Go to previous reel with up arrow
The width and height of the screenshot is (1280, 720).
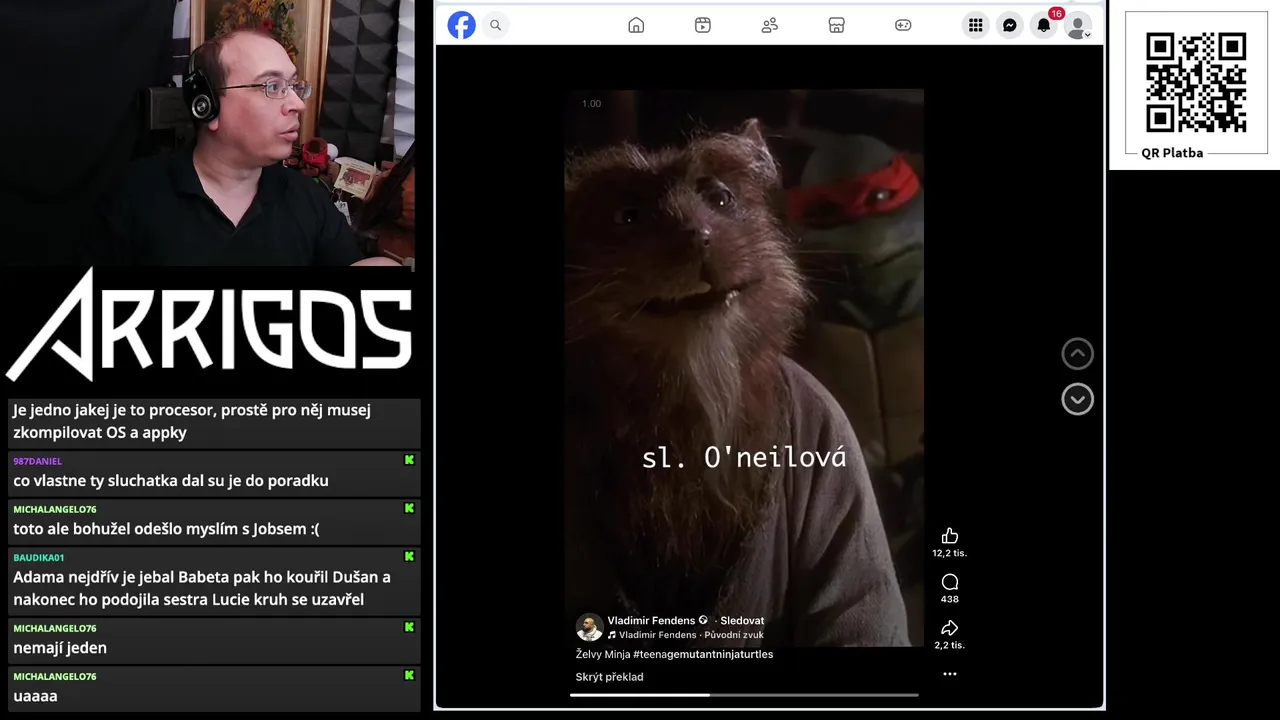pos(1077,353)
